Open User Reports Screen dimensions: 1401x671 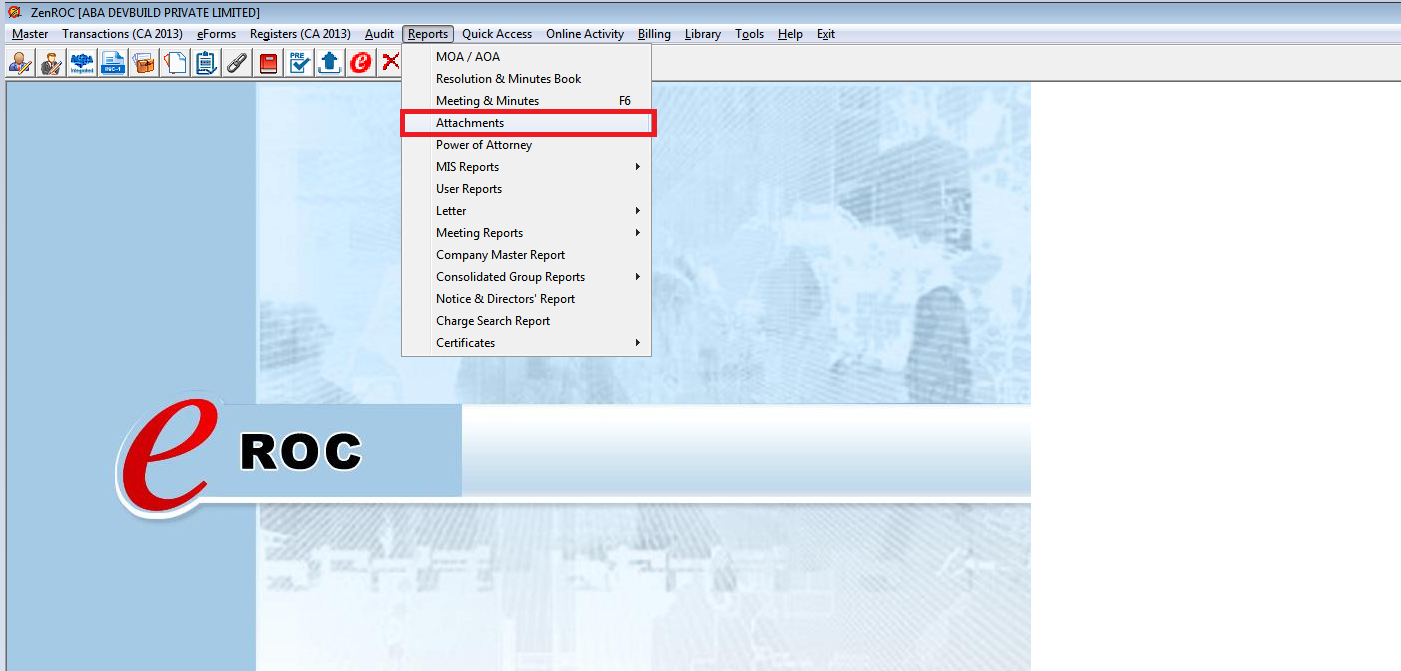[x=527, y=189]
